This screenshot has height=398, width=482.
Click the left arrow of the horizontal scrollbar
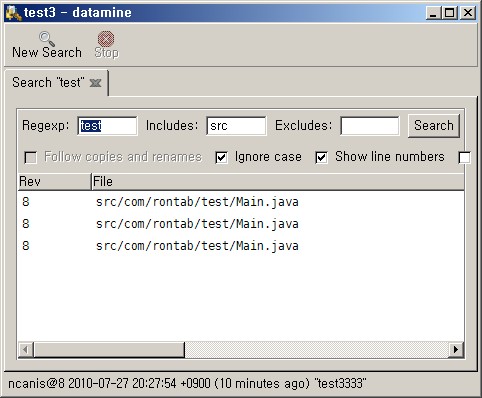point(26,350)
